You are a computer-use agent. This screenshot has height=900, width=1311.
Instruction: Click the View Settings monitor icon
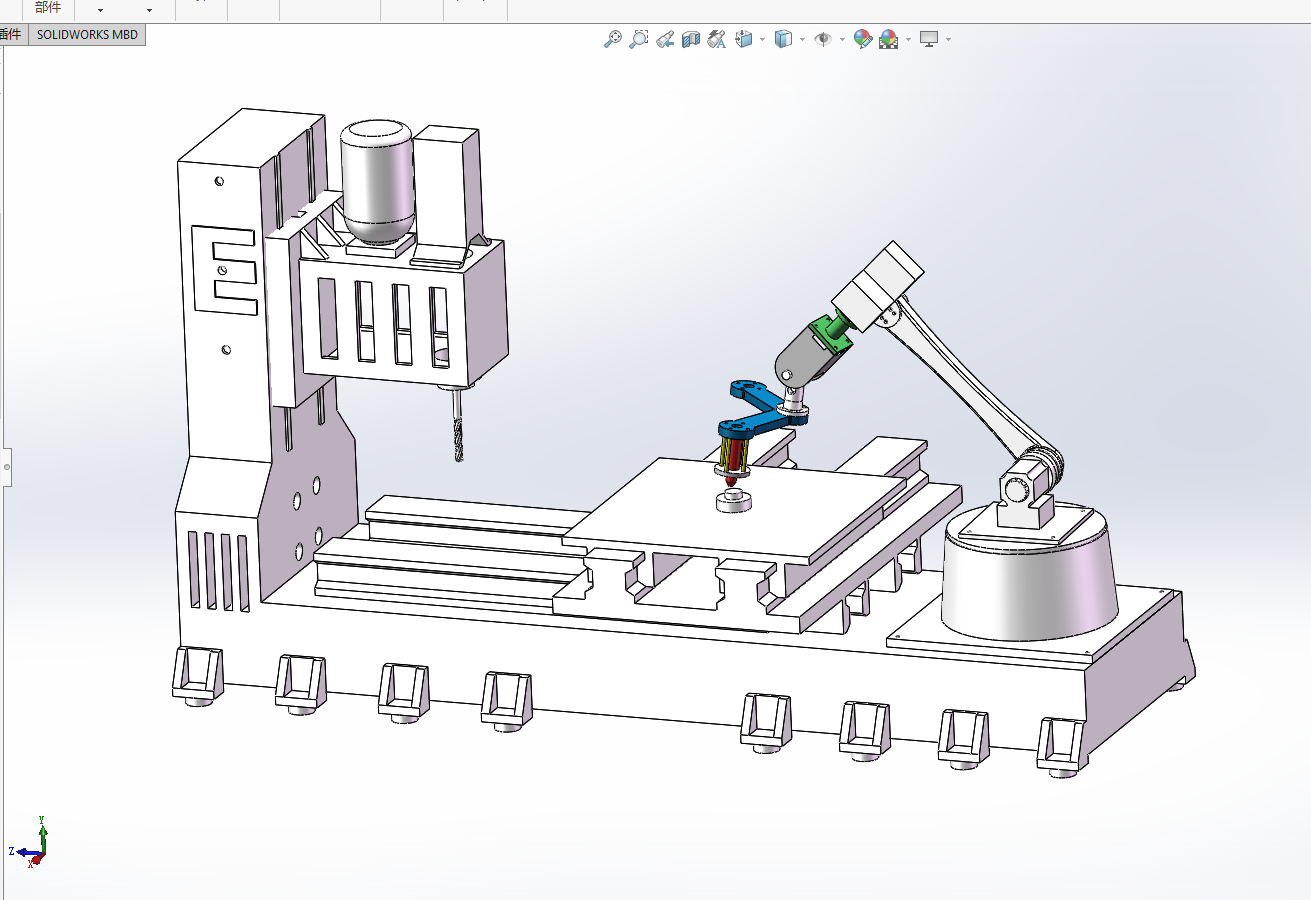[929, 39]
